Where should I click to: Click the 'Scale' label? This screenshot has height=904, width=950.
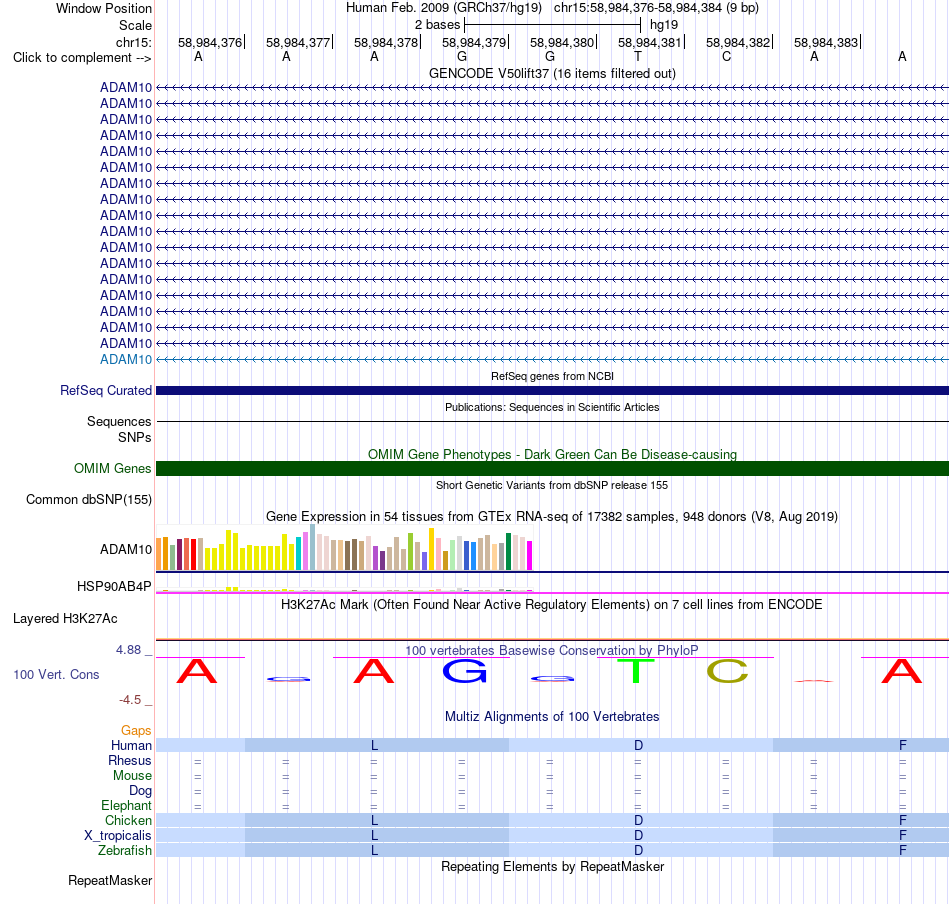click(135, 25)
